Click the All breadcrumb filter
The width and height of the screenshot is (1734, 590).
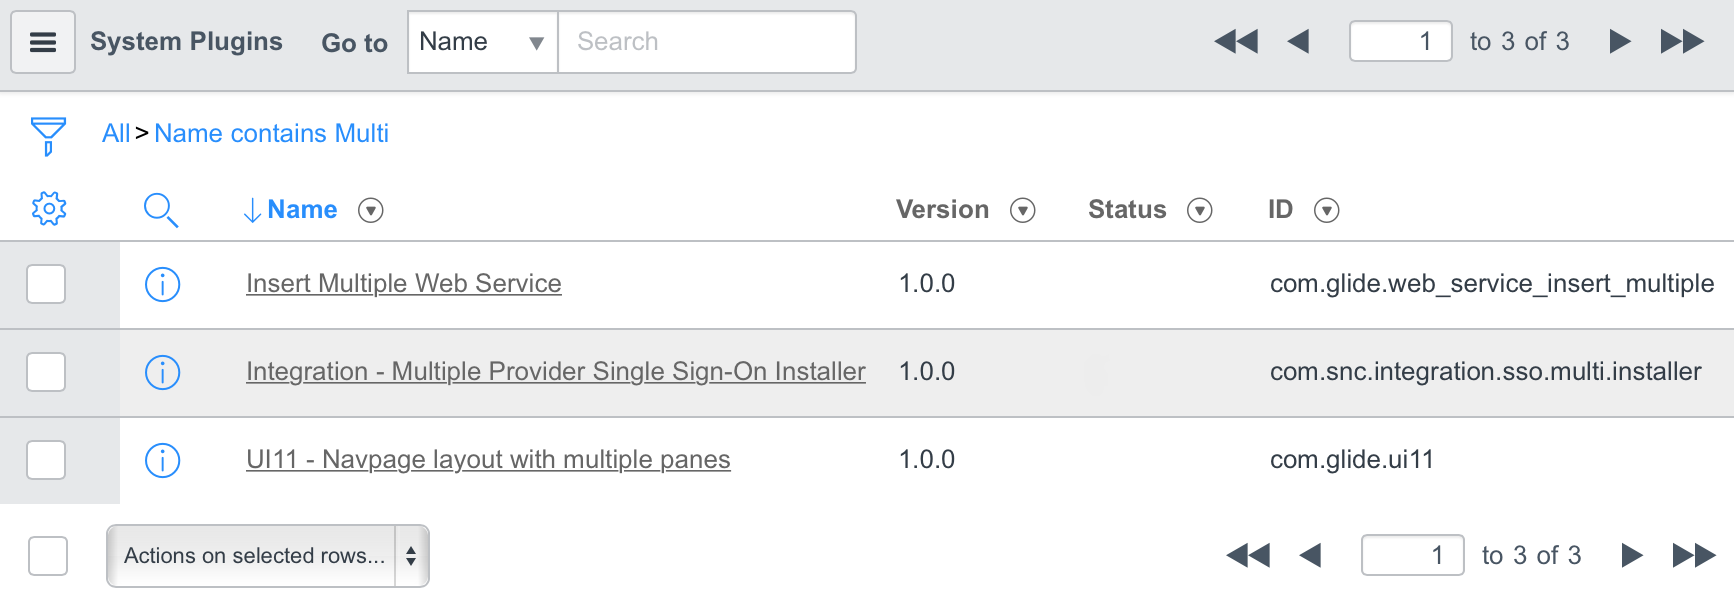pyautogui.click(x=116, y=133)
